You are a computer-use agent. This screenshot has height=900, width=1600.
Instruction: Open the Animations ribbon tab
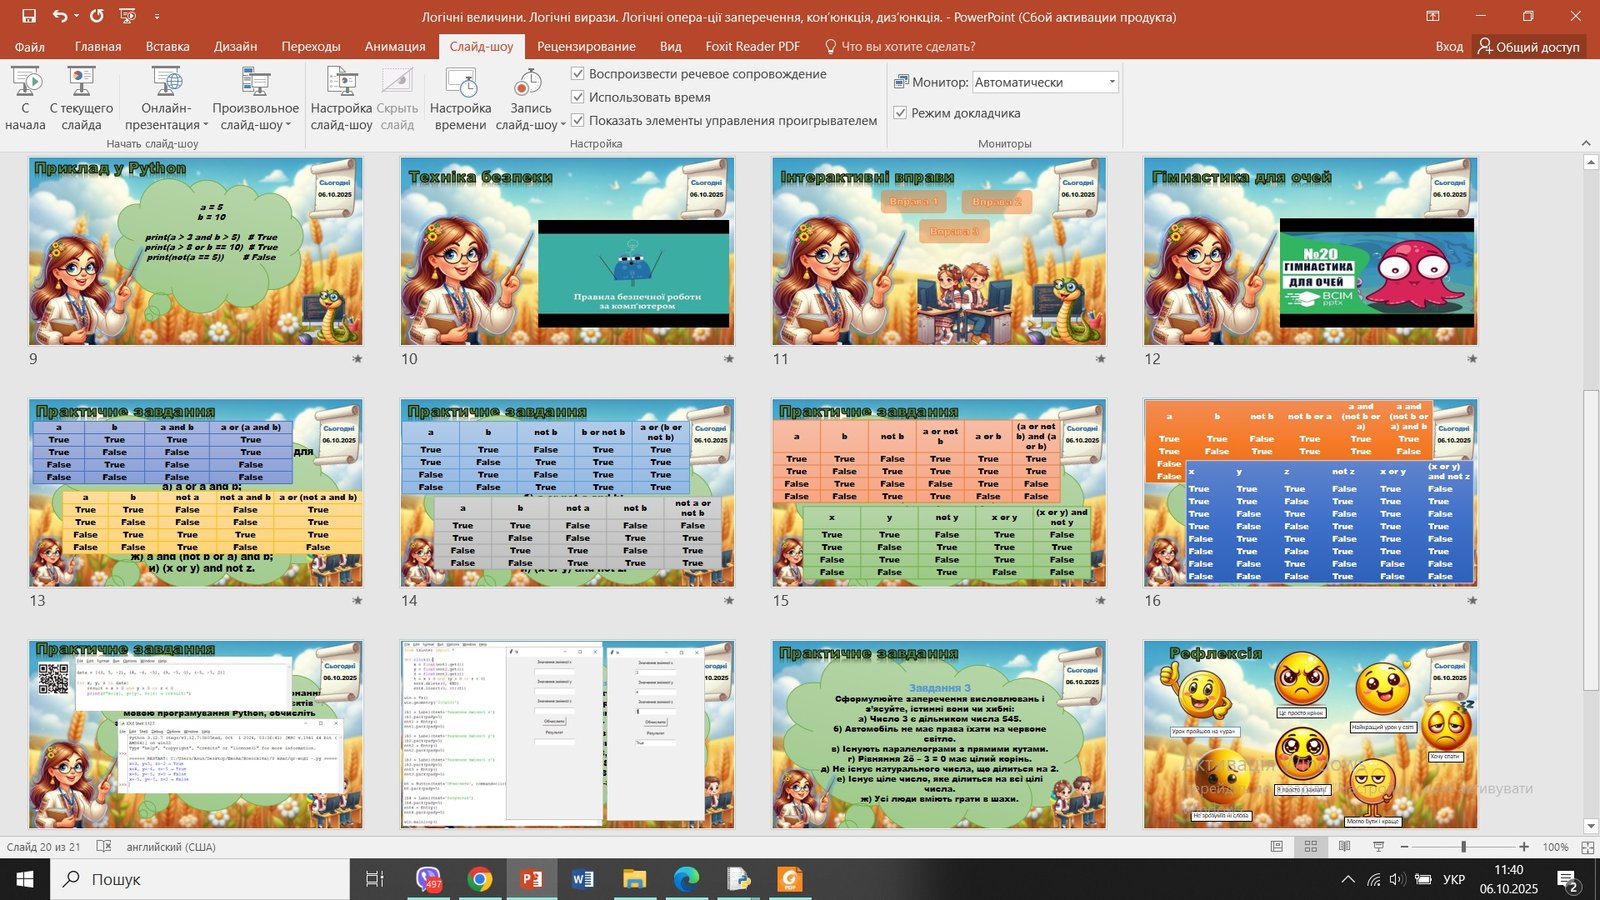pos(394,46)
